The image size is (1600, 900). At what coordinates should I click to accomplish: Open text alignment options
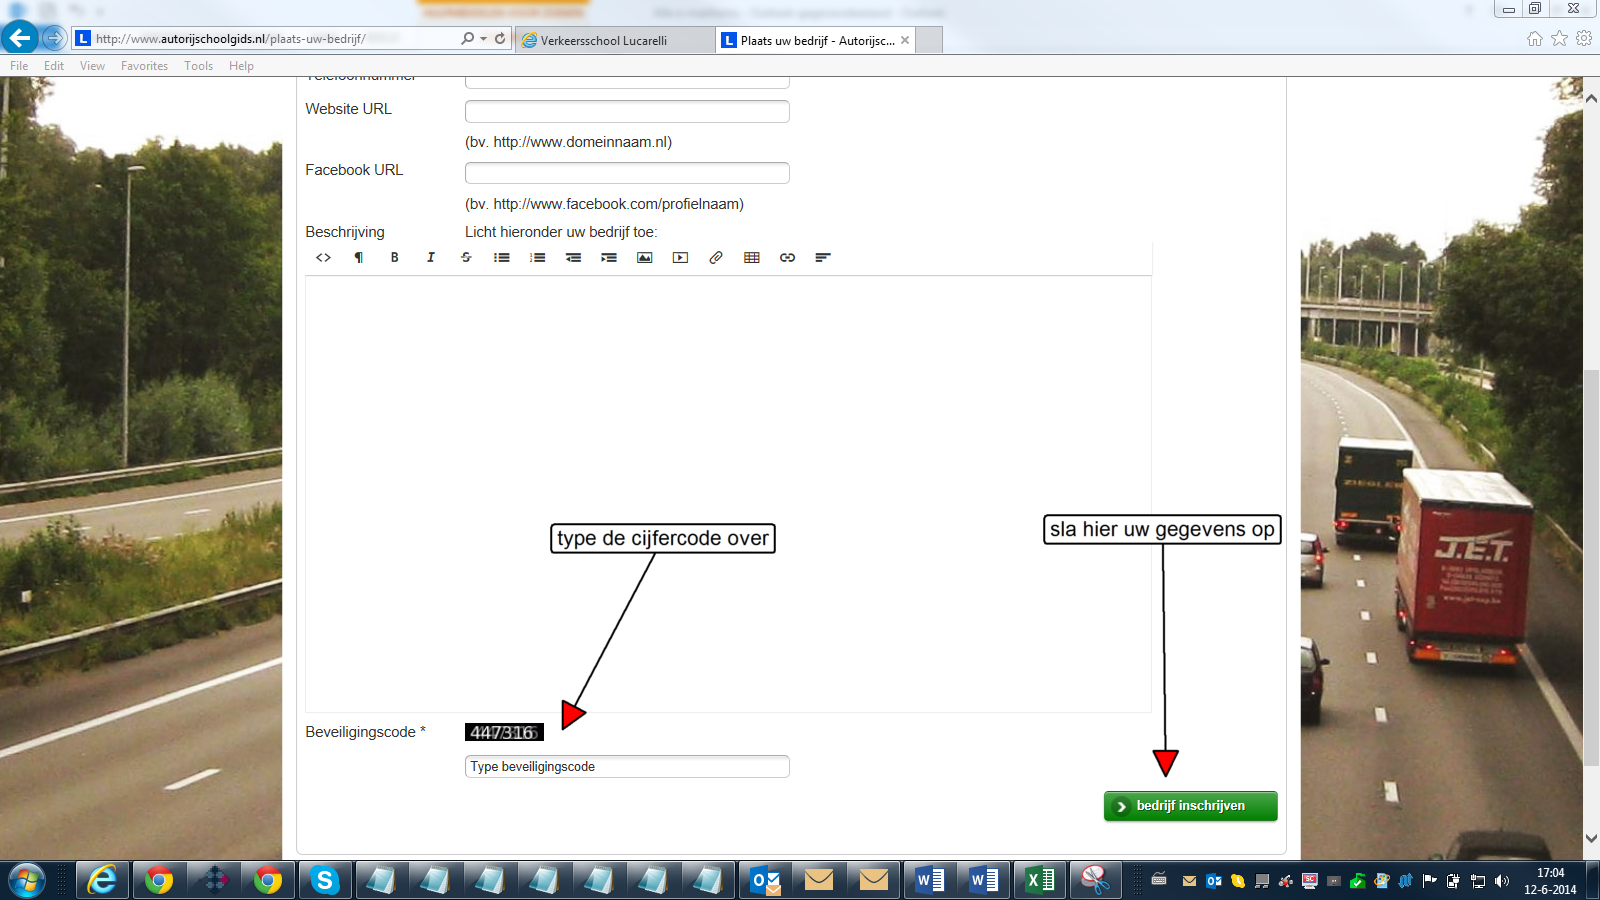(x=823, y=258)
